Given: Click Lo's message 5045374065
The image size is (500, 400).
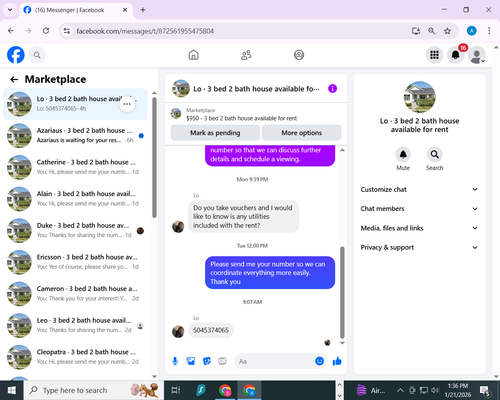Looking at the screenshot, I should (211, 330).
